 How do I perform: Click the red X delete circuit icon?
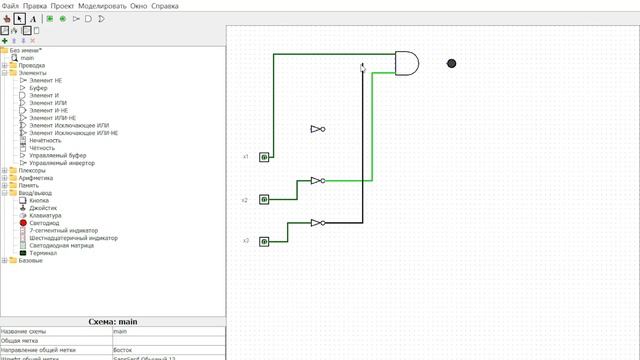tap(33, 41)
